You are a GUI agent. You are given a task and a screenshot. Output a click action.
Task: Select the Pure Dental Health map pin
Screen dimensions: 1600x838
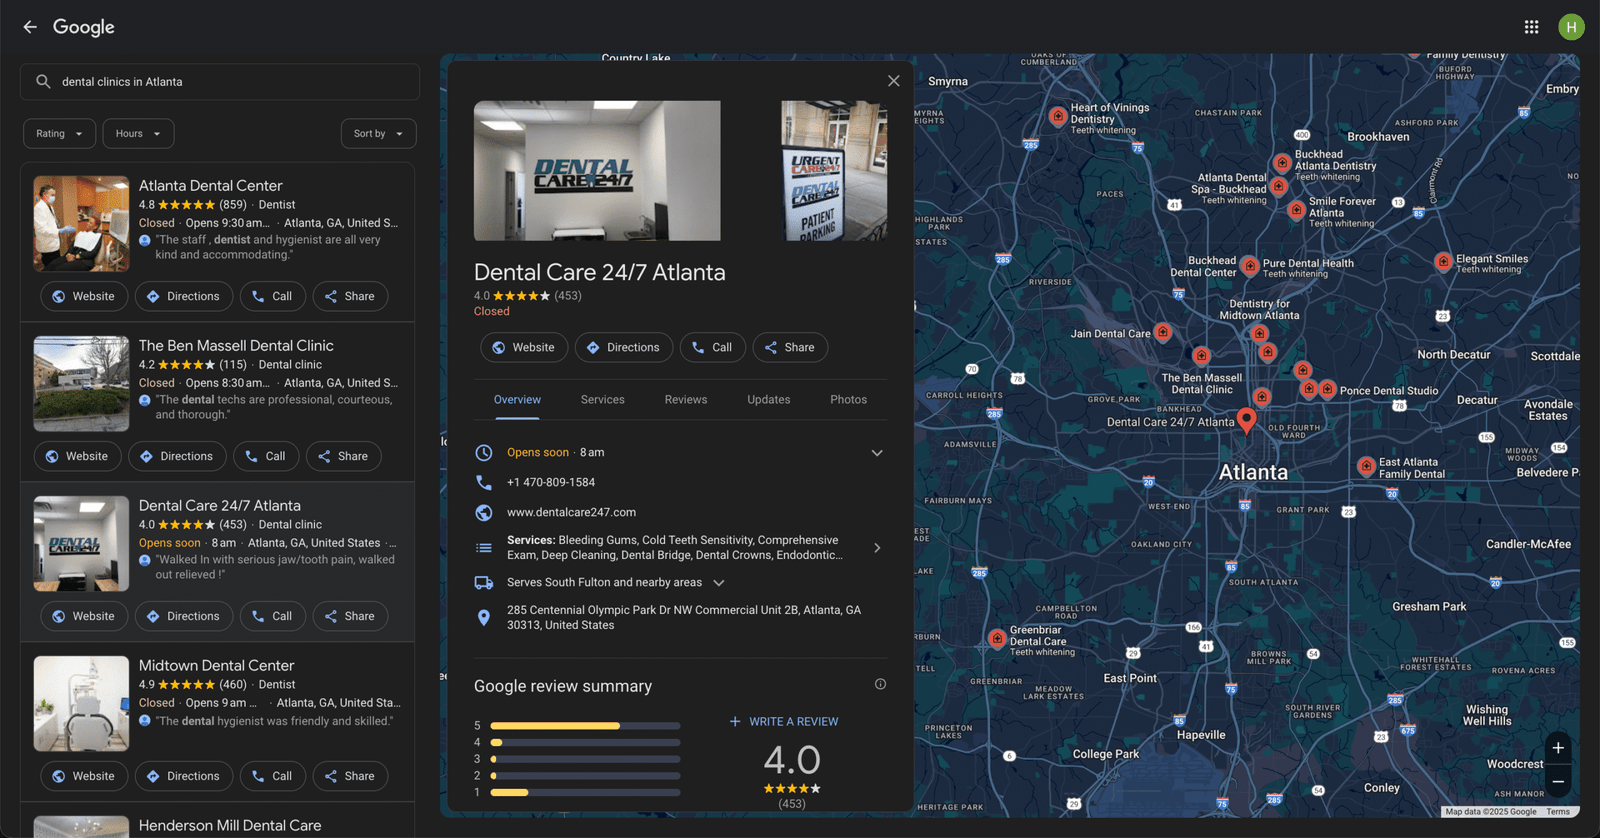click(1250, 266)
